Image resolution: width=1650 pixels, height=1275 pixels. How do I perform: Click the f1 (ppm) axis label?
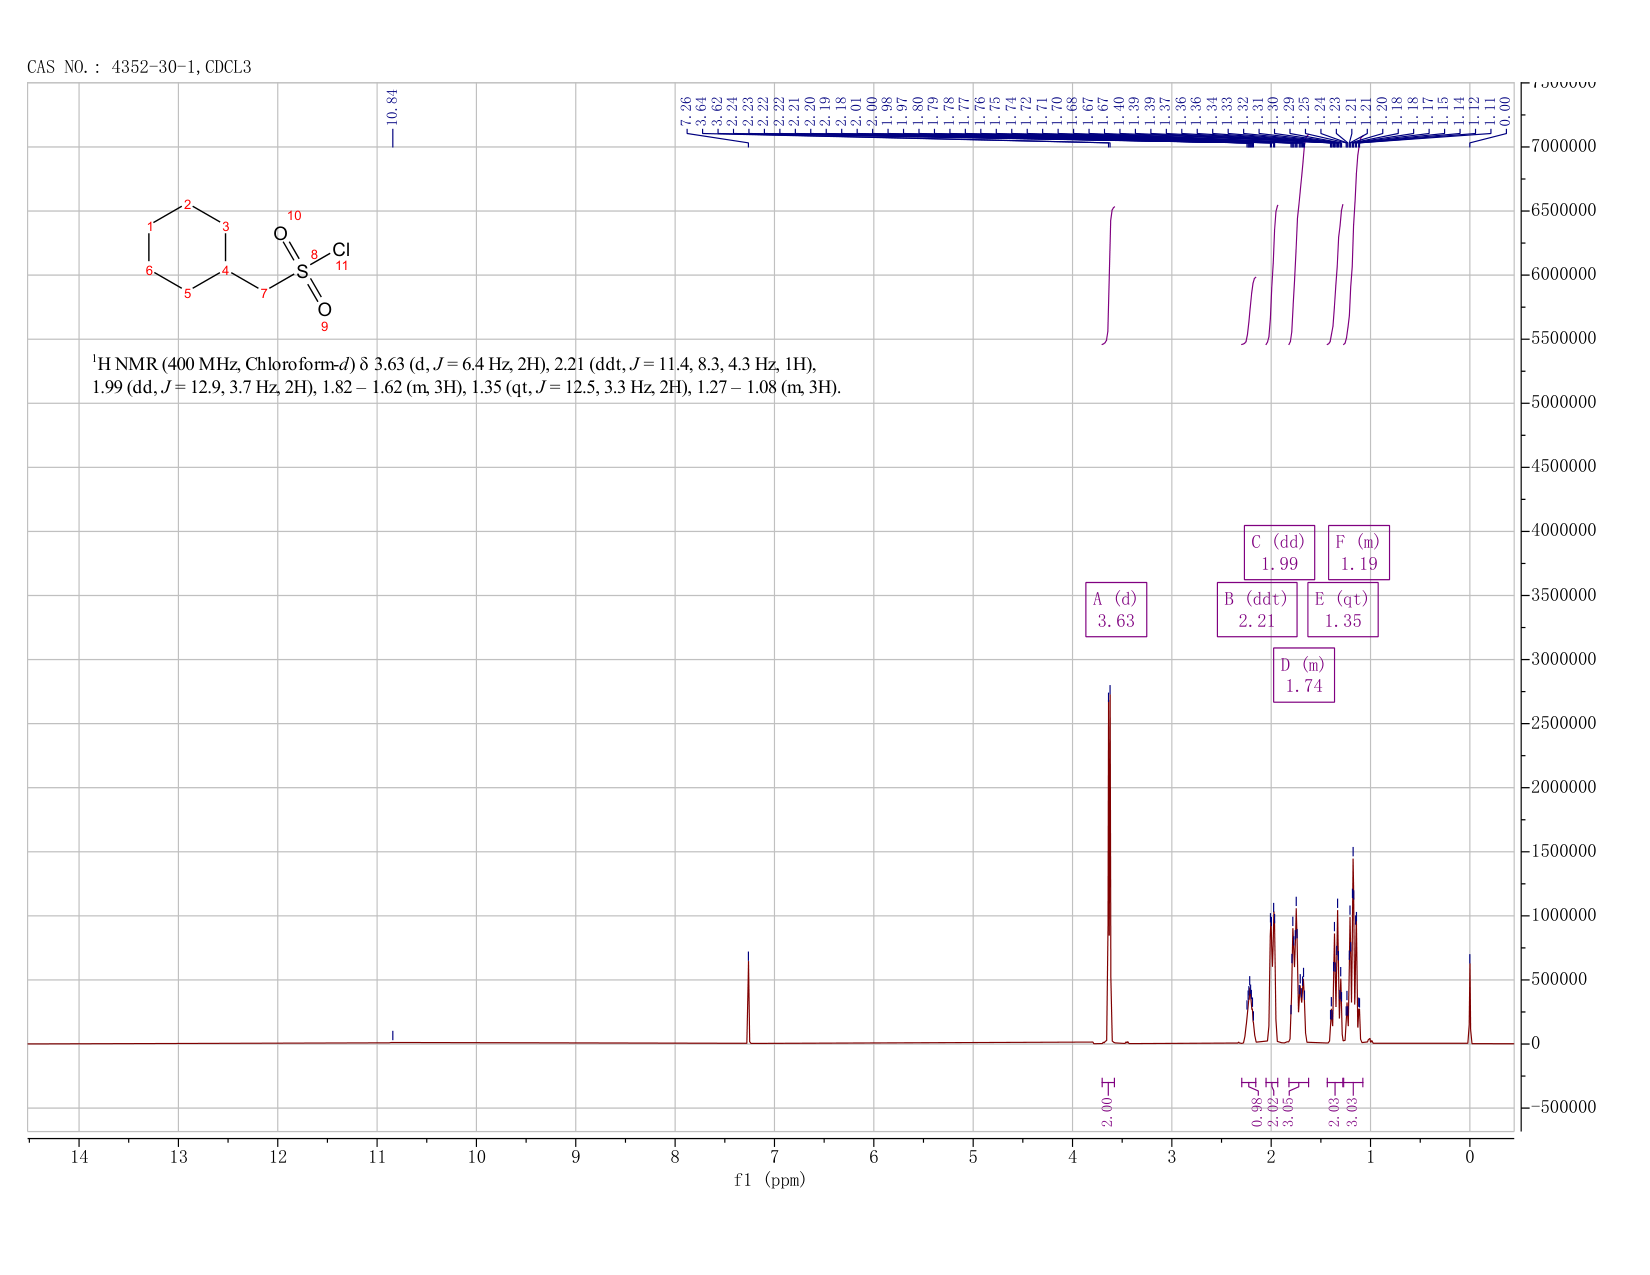click(x=769, y=1180)
